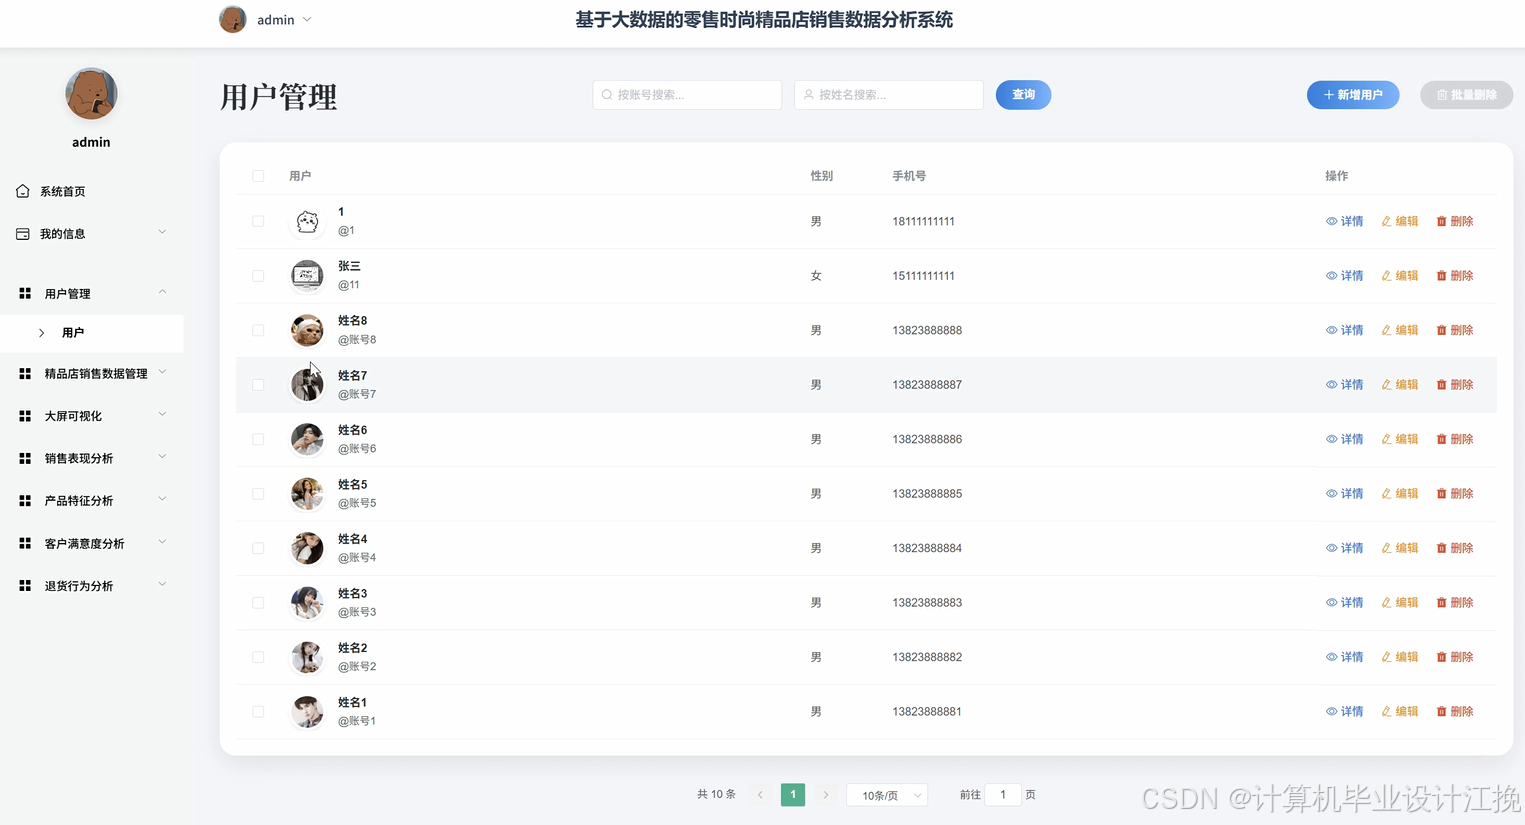View 详情 for user 张三
The height and width of the screenshot is (825, 1525).
pos(1345,276)
